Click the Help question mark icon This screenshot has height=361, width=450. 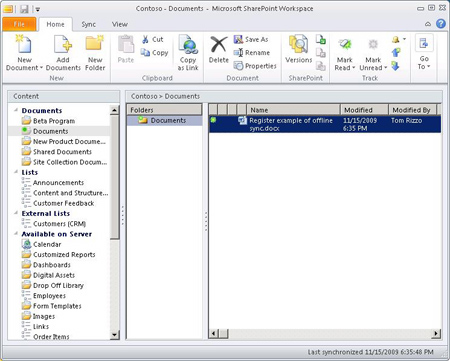click(x=441, y=24)
